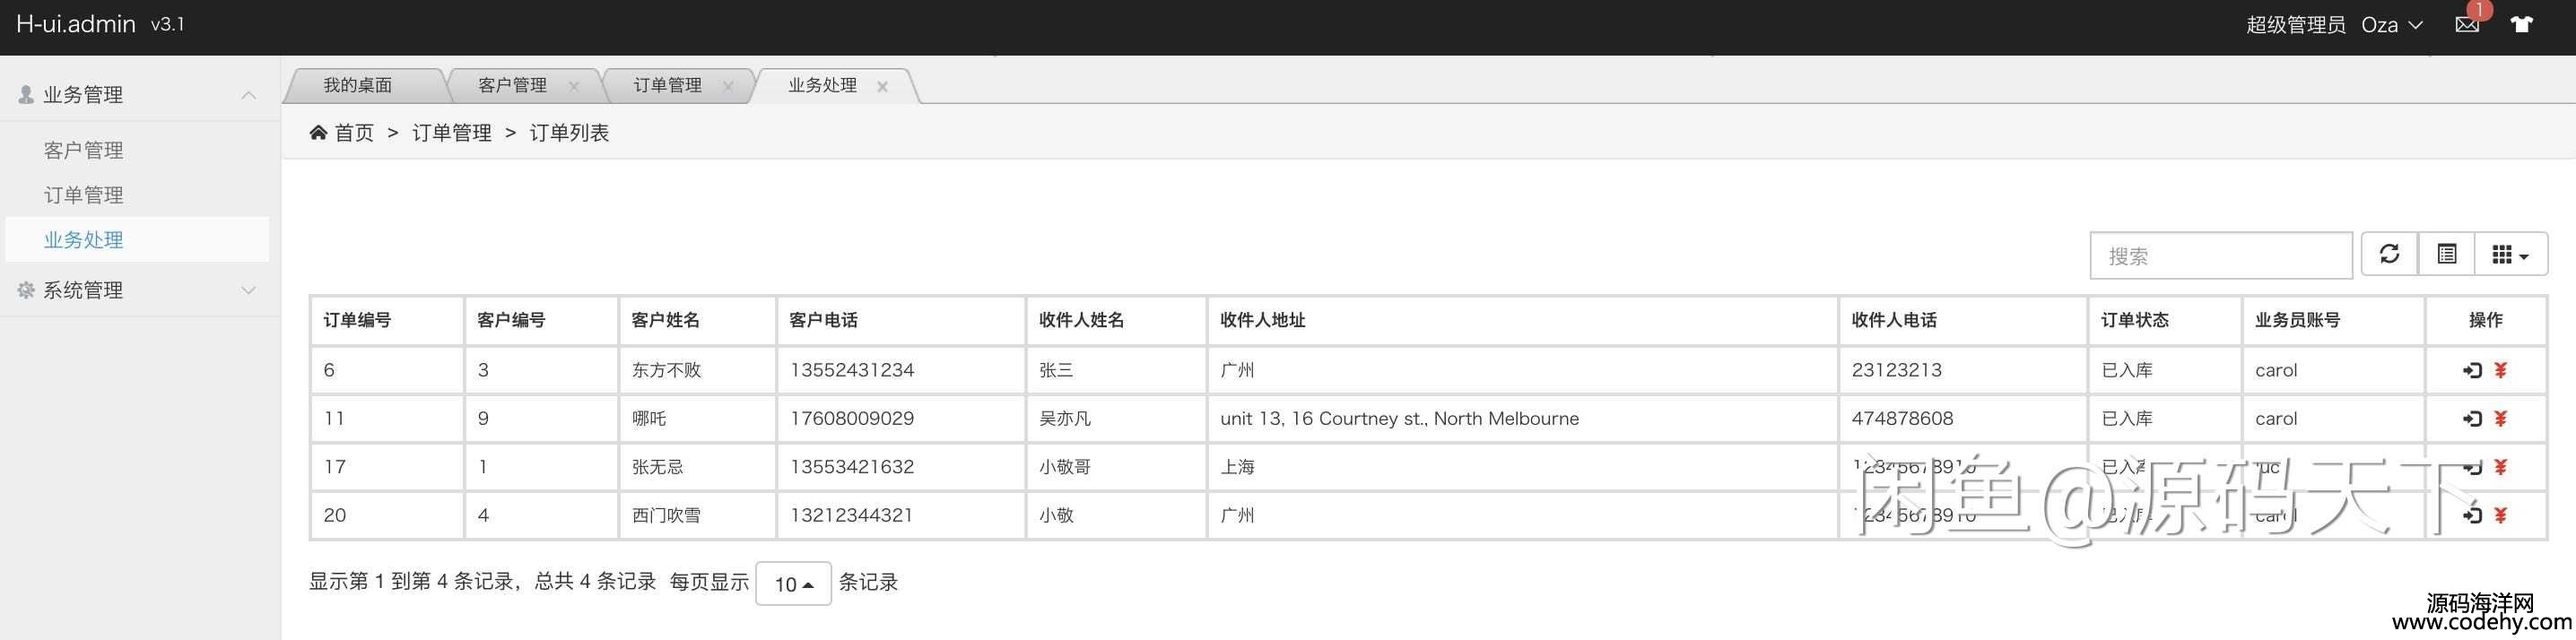Screen dimensions: 2576x640
Task: Switch to the 我的桌面 tab
Action: pos(357,86)
